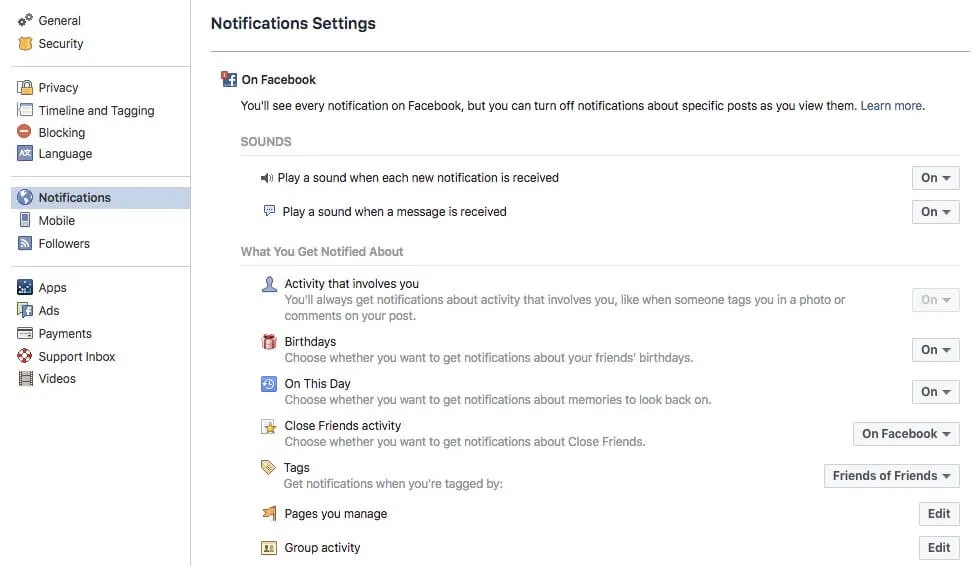Click the Support Inbox lifebuoy icon

[25, 357]
